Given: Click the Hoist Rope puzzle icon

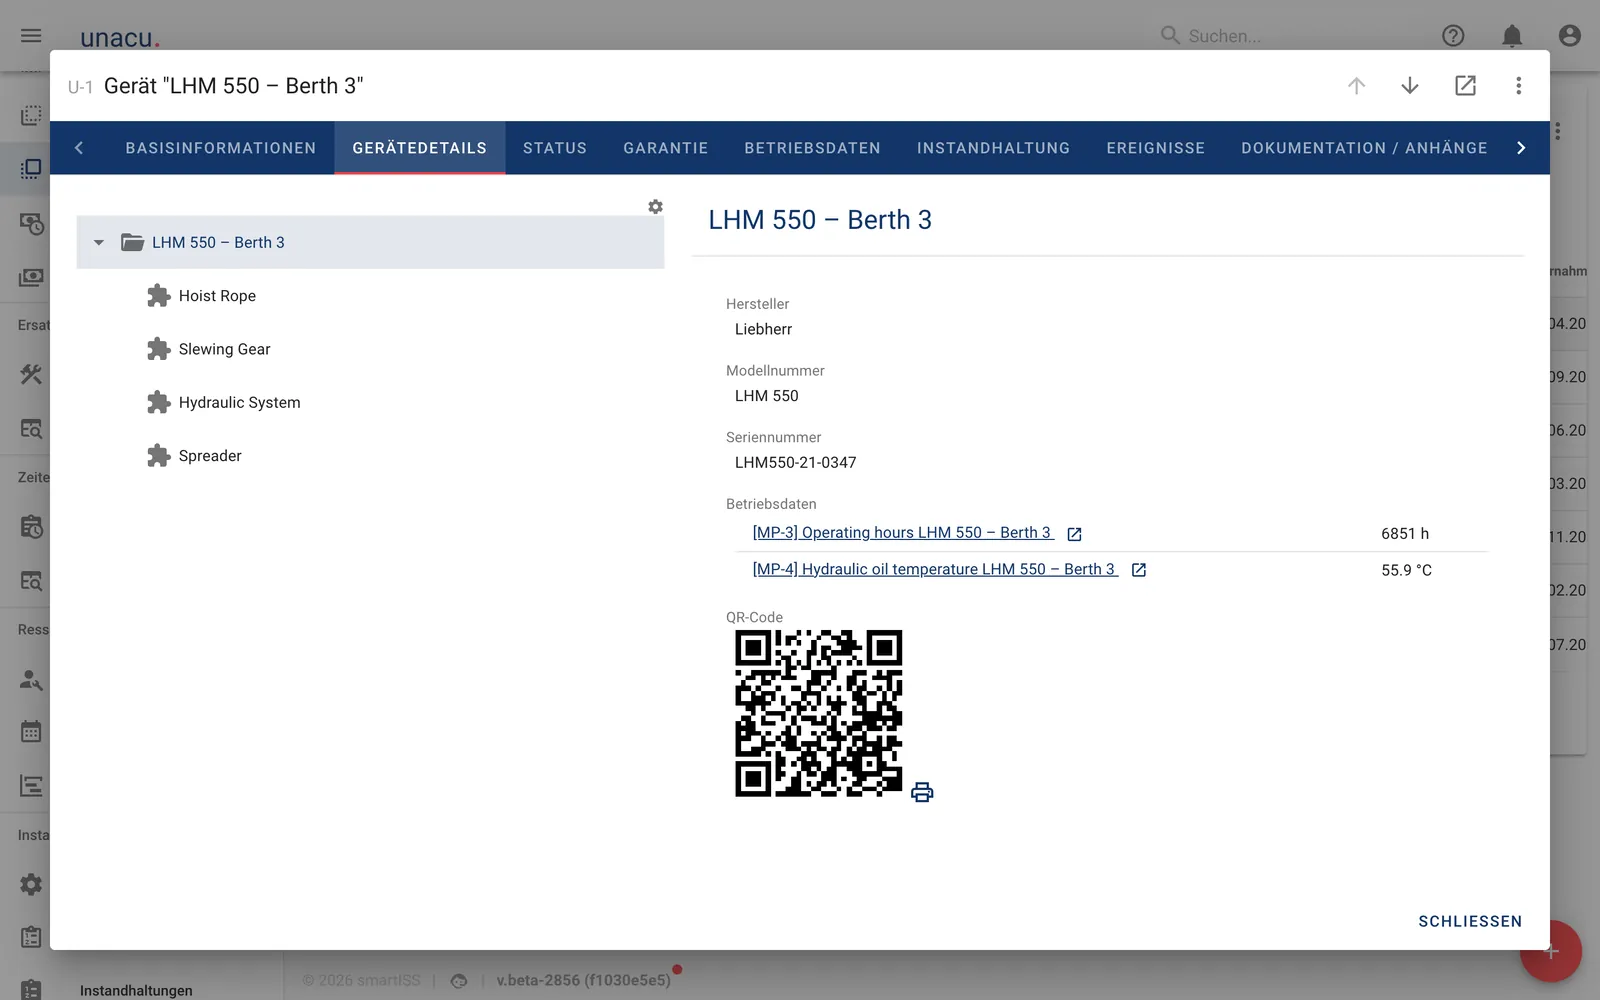Looking at the screenshot, I should [158, 296].
